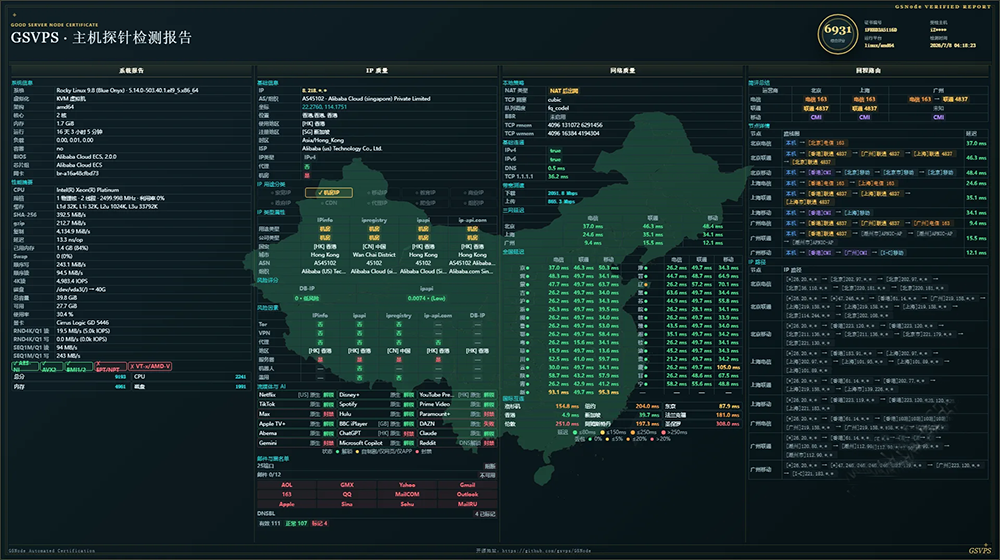Click the VPN row label in risk factors

pos(264,332)
